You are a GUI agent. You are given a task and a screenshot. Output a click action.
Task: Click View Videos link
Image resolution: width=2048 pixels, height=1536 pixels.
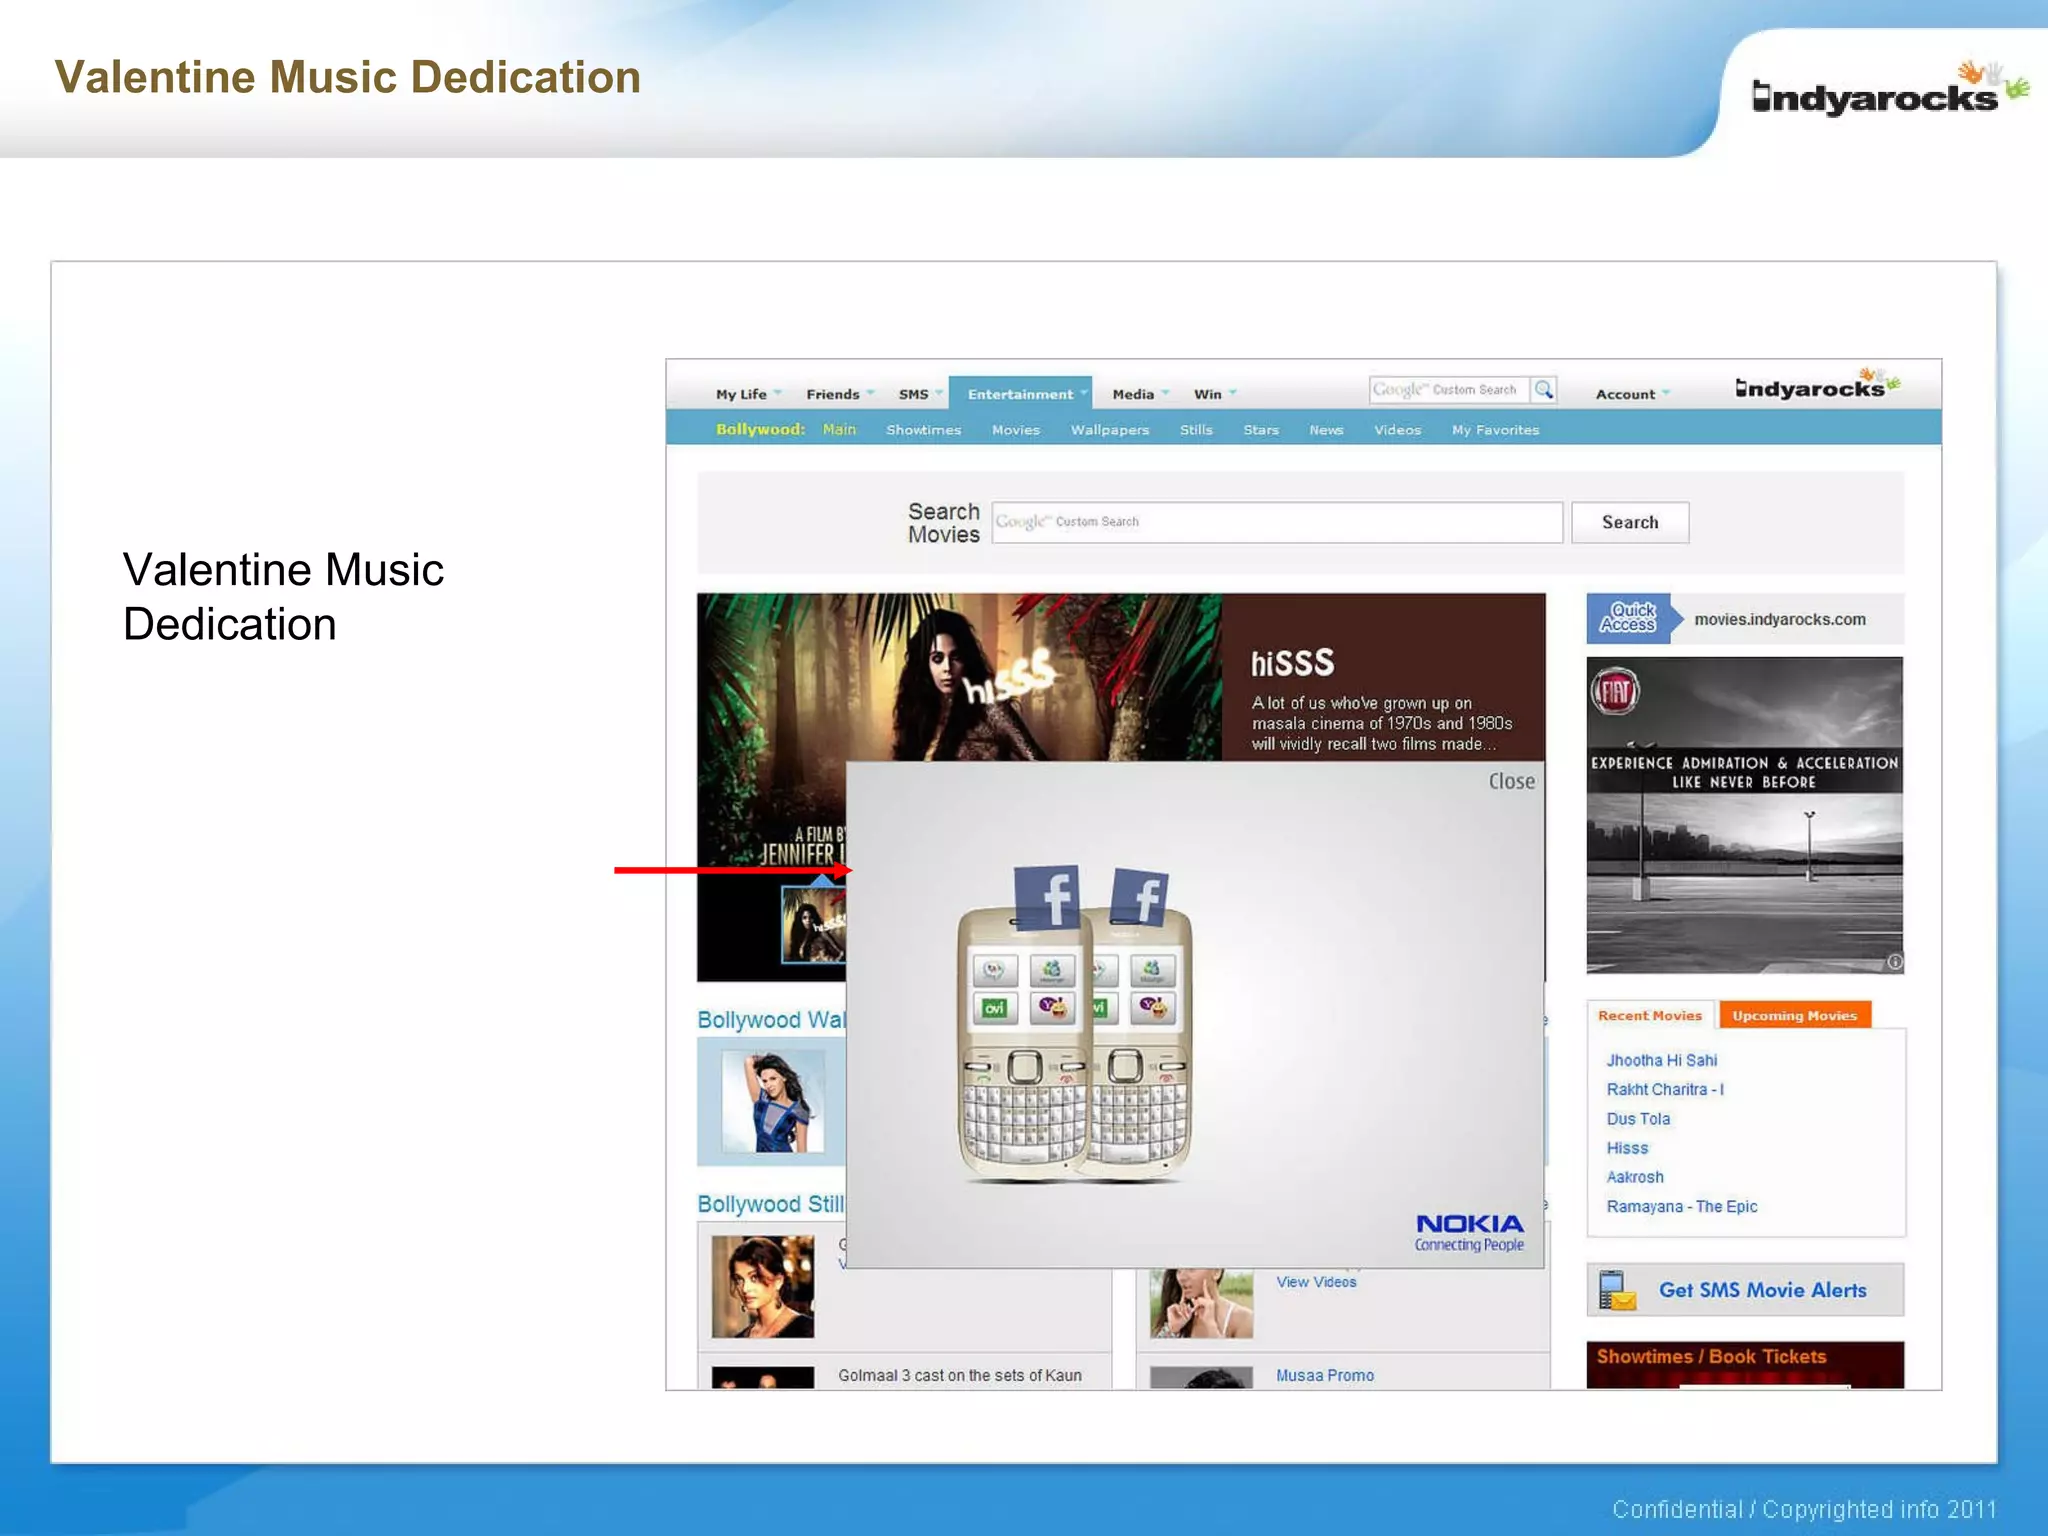1316,1282
